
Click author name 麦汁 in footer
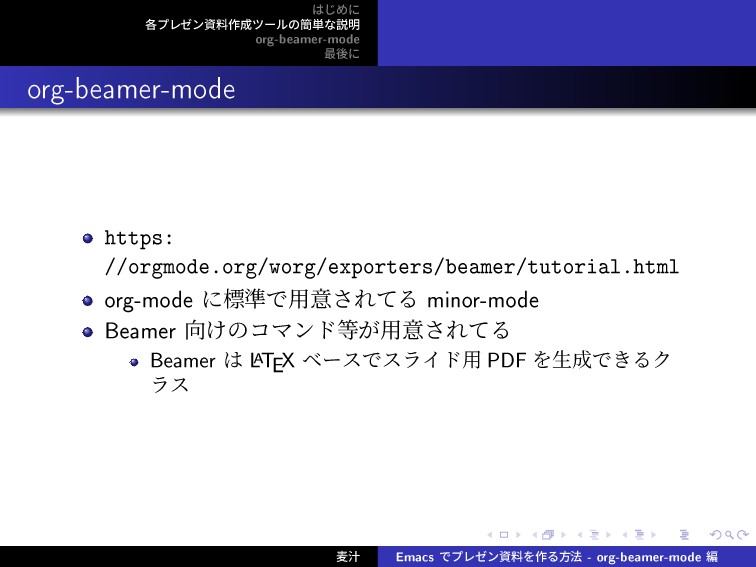348,556
